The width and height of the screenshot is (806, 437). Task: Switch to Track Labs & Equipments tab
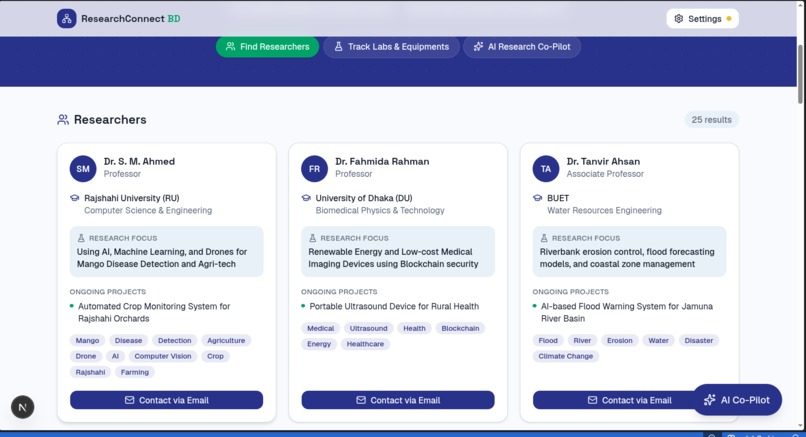[x=391, y=47]
